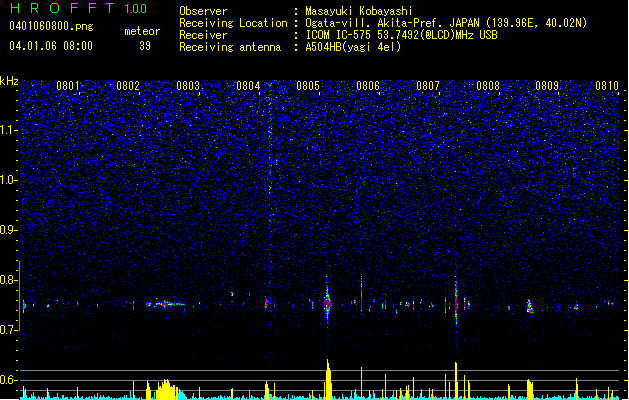The image size is (629, 400).
Task: Click the strong meteor echo after 0805
Action: (328, 302)
